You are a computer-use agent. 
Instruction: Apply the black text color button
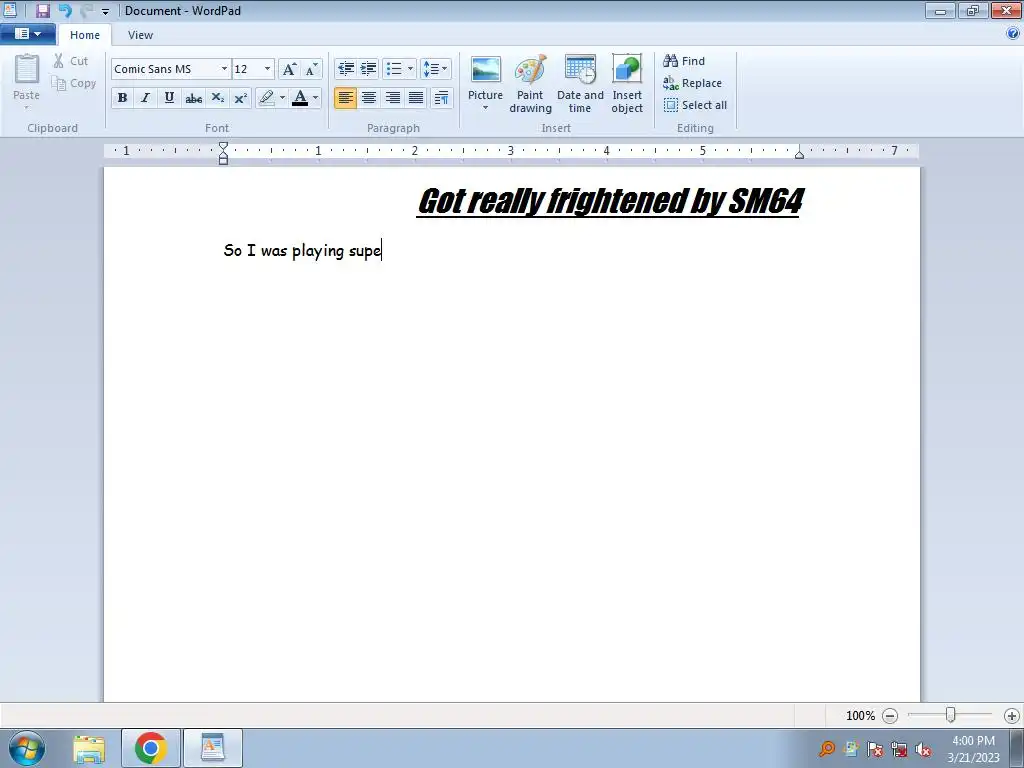300,98
